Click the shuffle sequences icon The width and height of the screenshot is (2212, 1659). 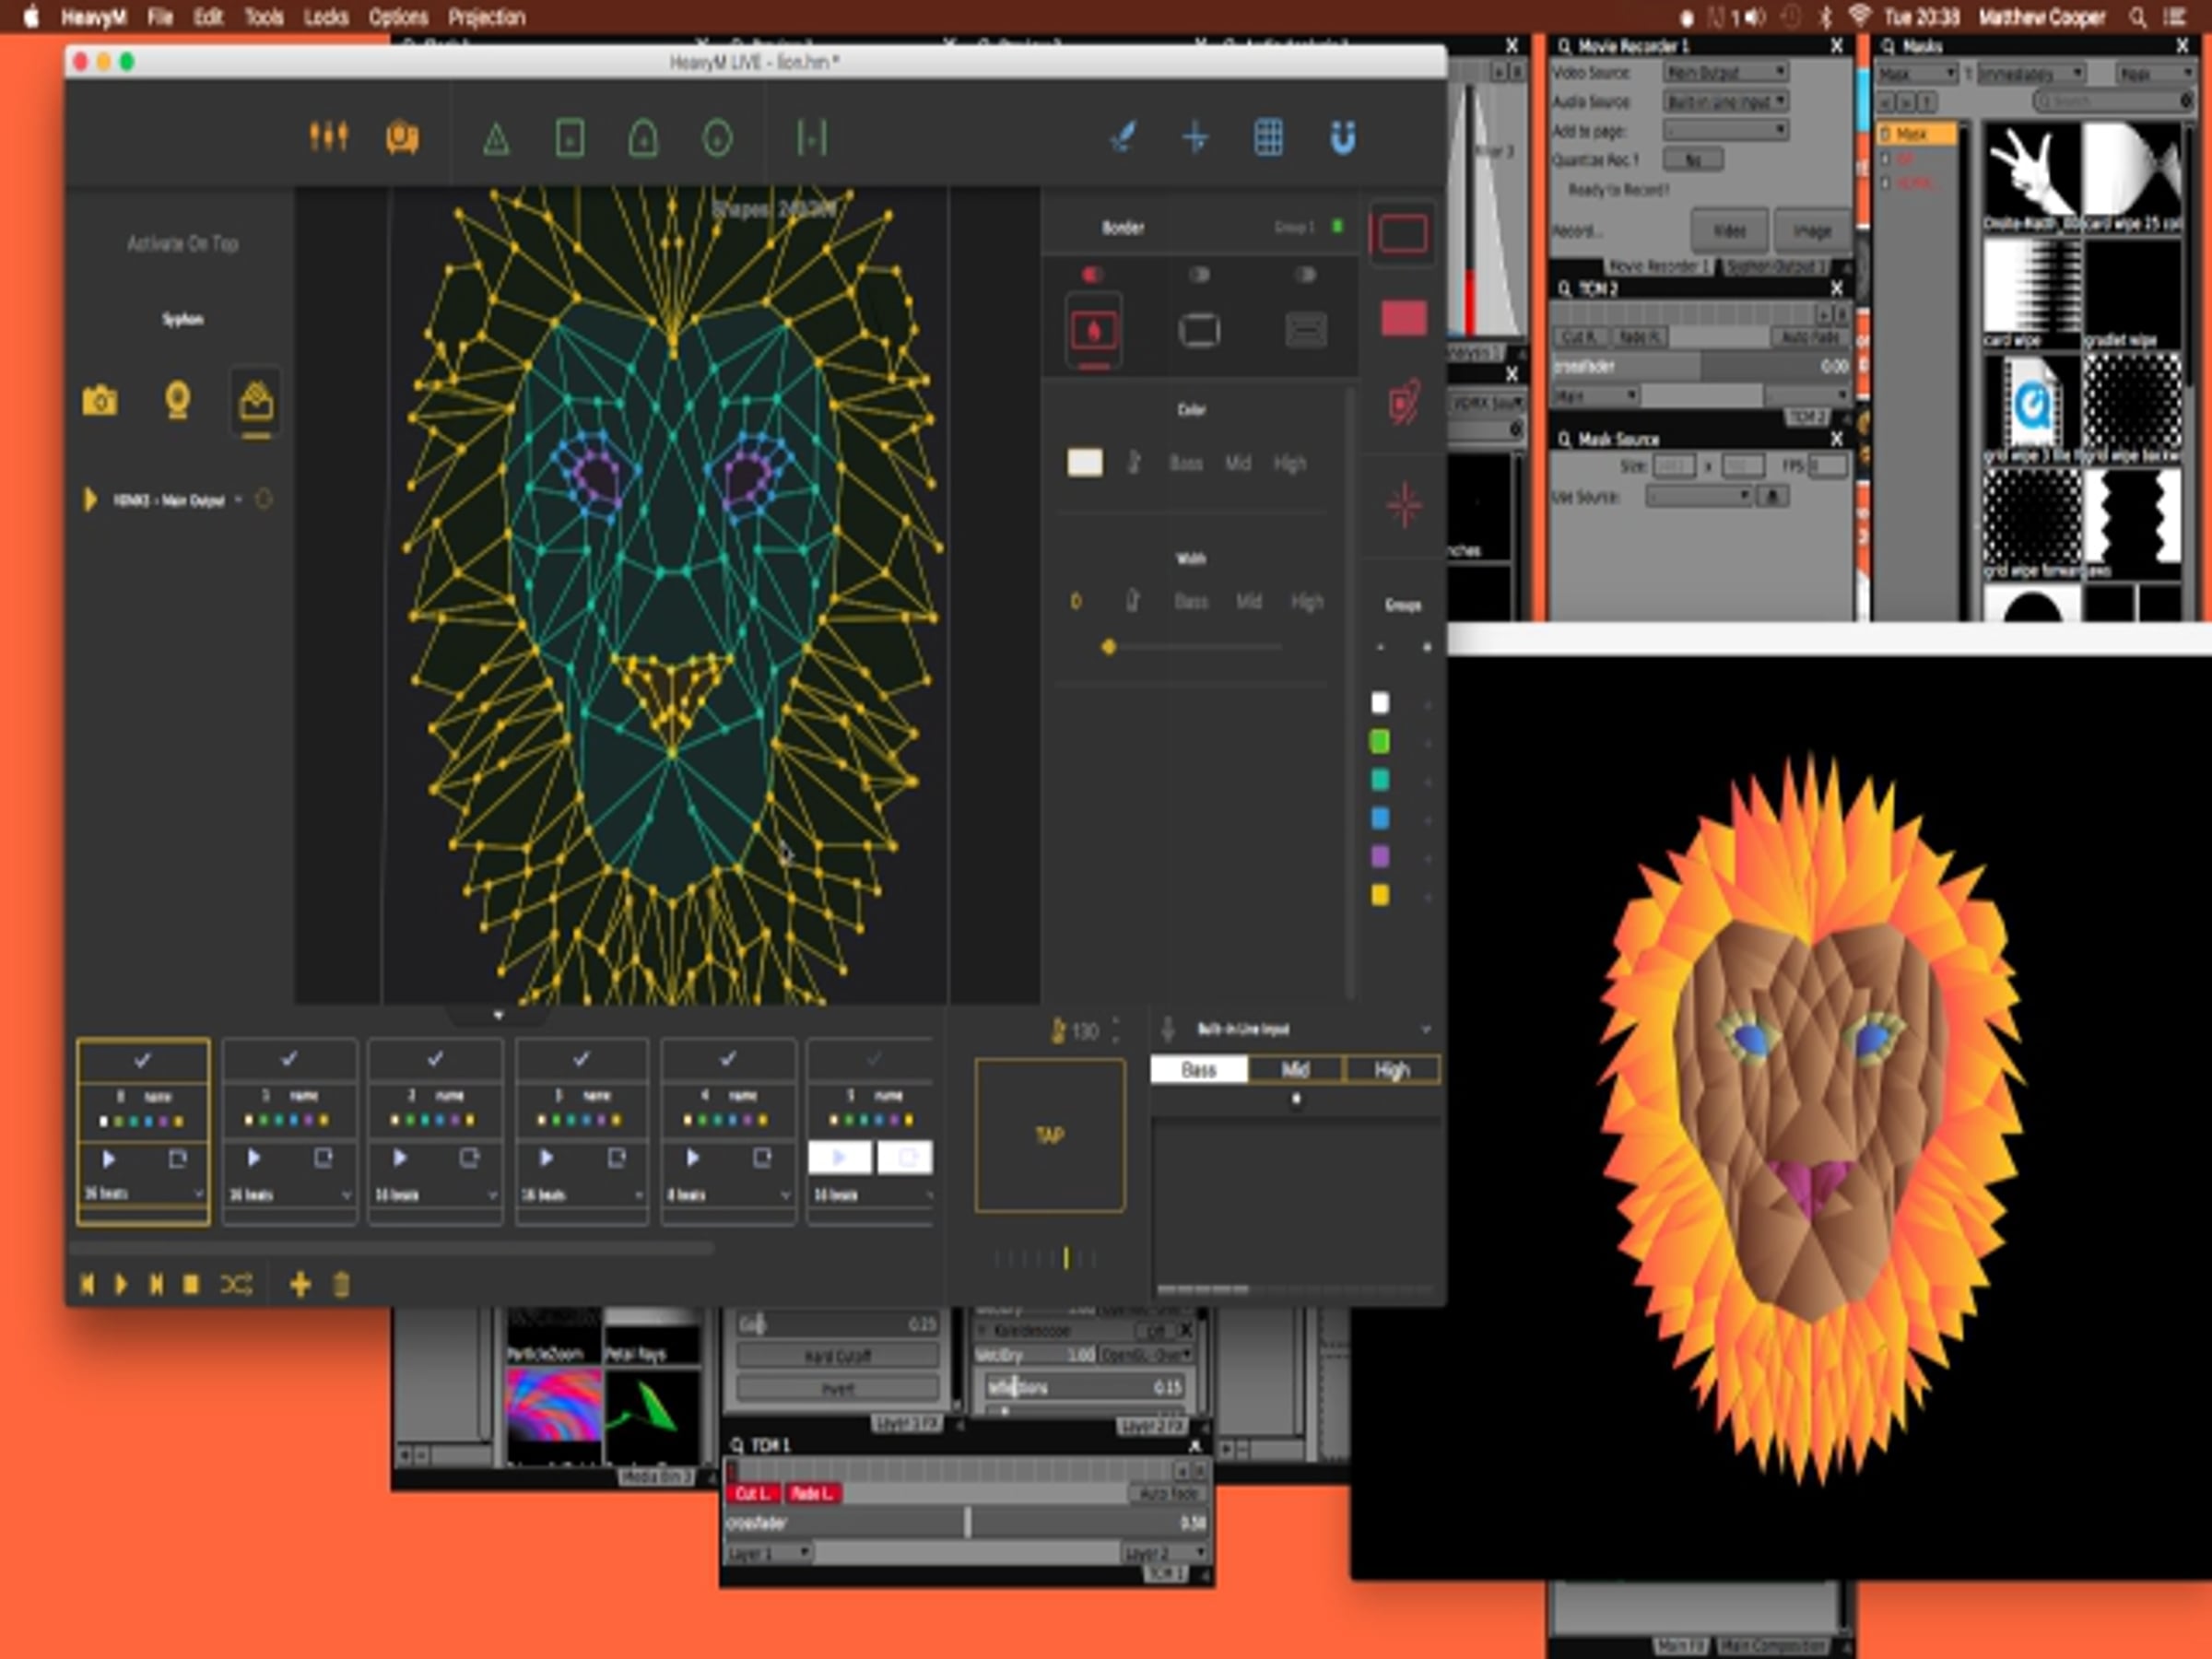tap(236, 1284)
